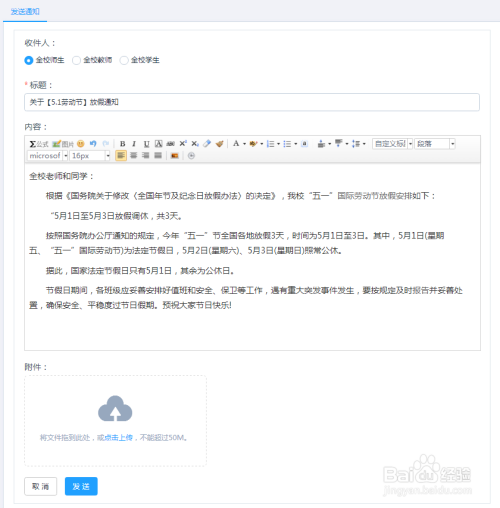
Task: Center-align the paragraph text
Action: pos(133,156)
